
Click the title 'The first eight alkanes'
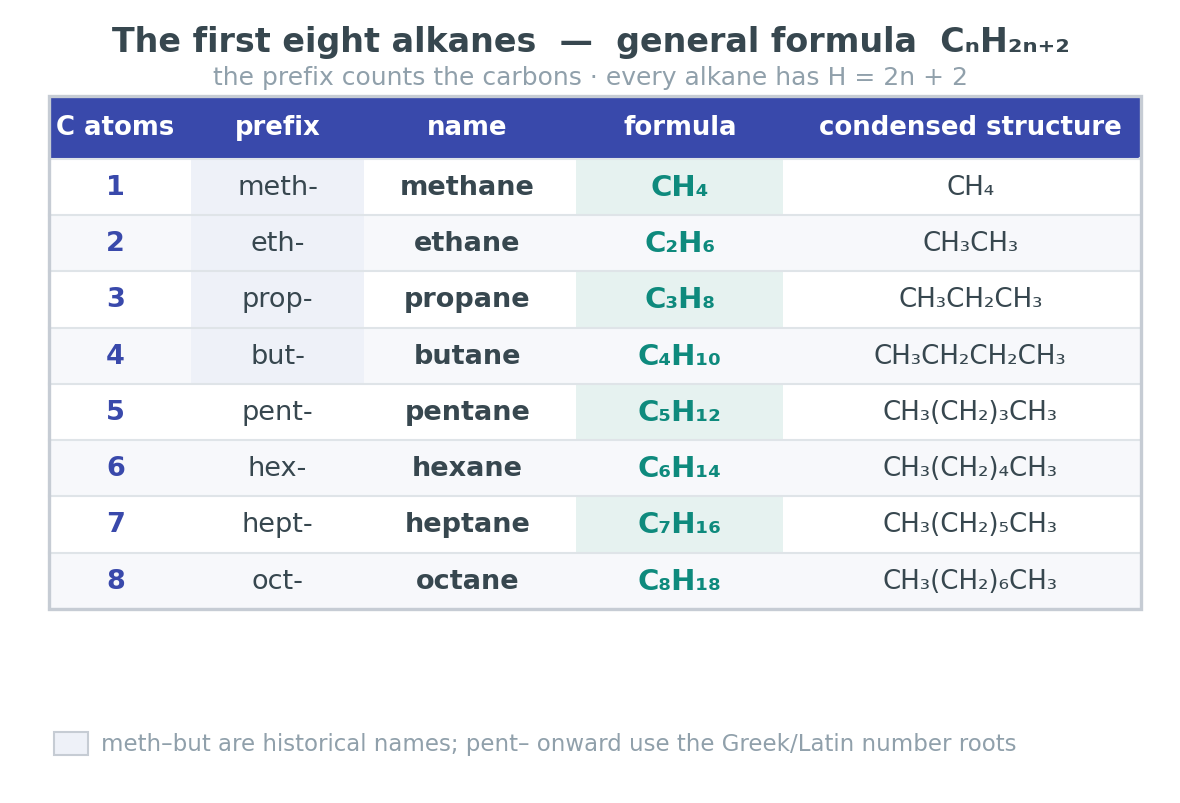click(324, 41)
